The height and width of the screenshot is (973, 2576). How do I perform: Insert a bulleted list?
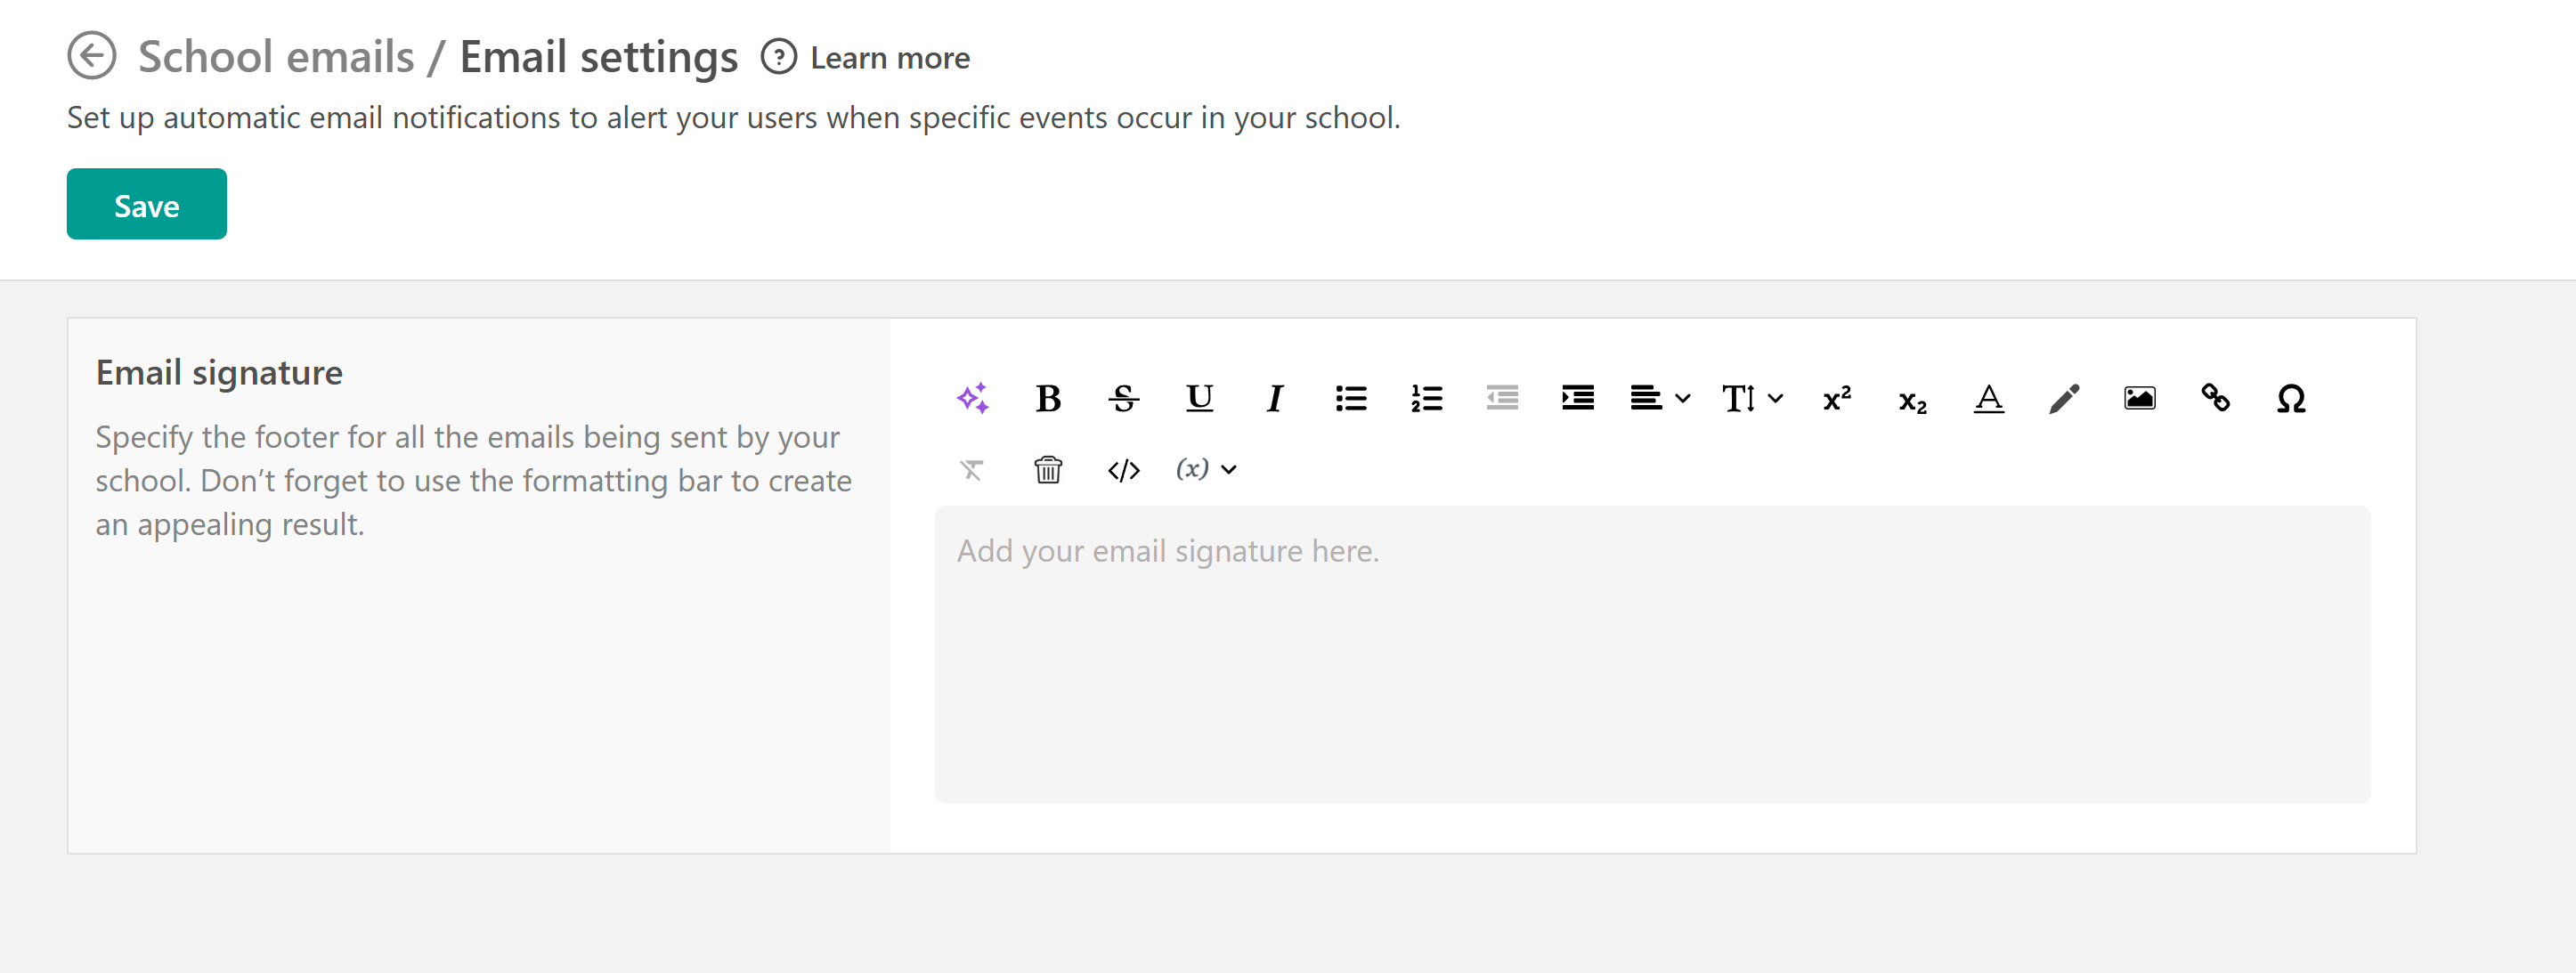[x=1350, y=398]
